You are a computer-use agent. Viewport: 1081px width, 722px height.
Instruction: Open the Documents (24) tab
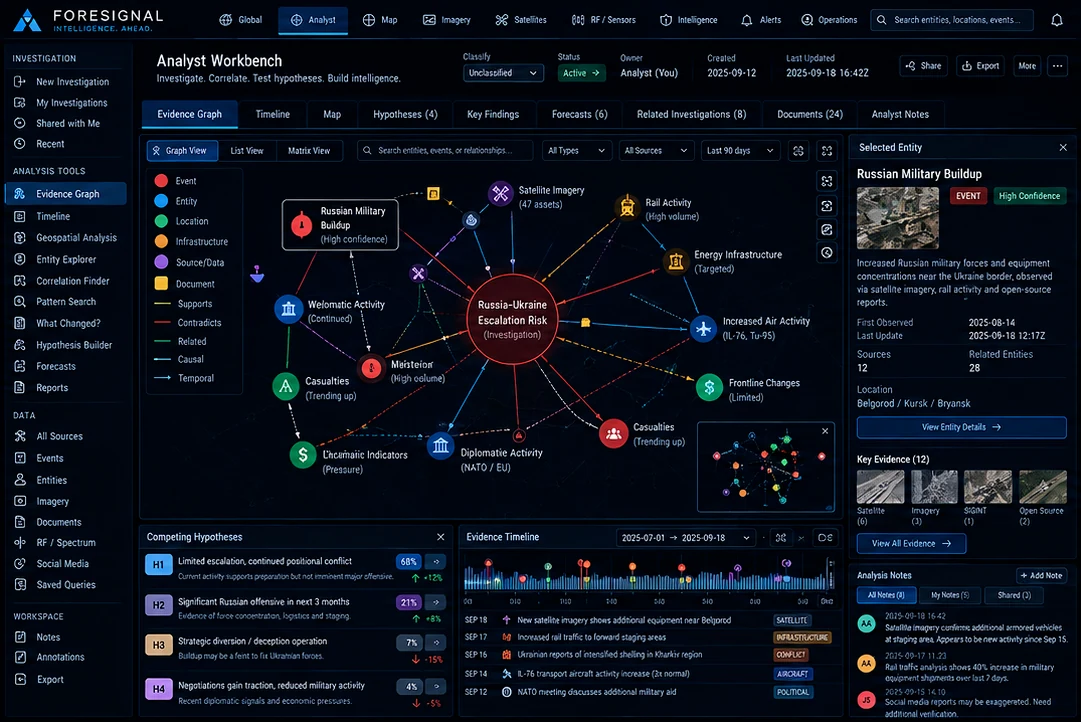810,114
